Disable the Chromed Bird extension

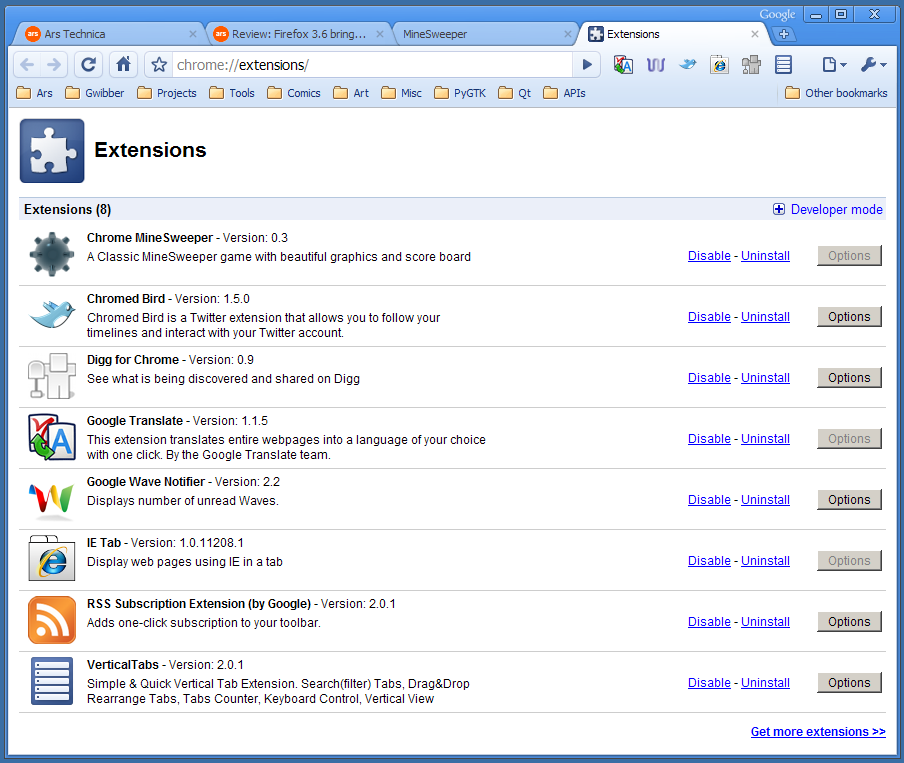pos(709,317)
